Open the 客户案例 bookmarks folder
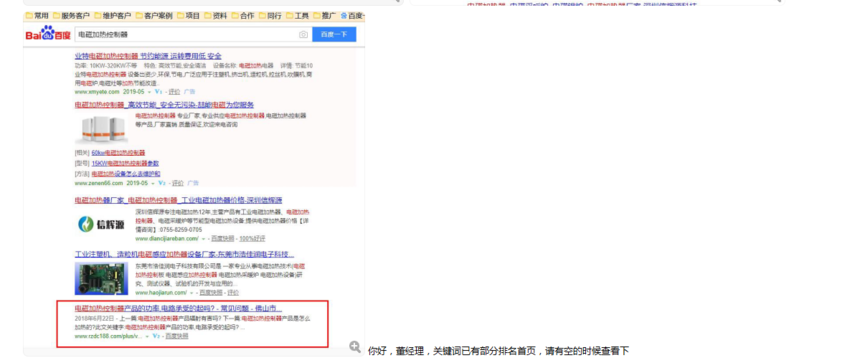This screenshot has width=860, height=363. click(x=154, y=16)
